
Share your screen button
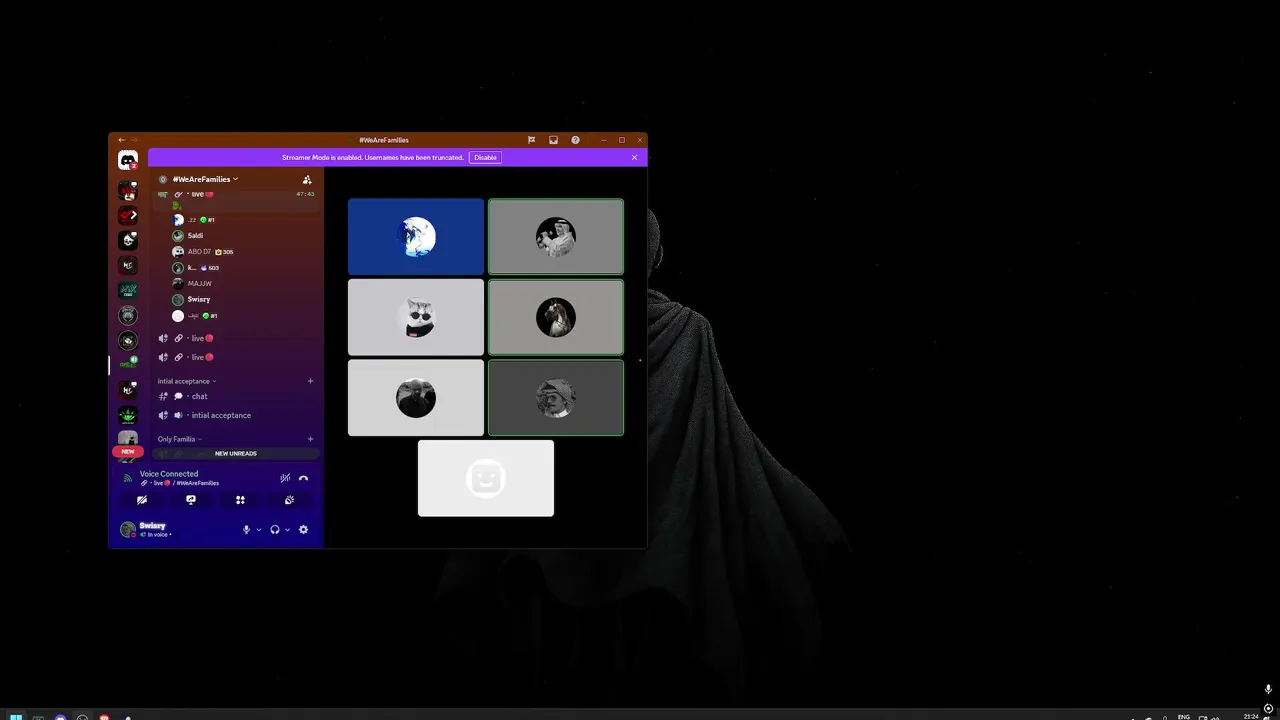click(191, 500)
